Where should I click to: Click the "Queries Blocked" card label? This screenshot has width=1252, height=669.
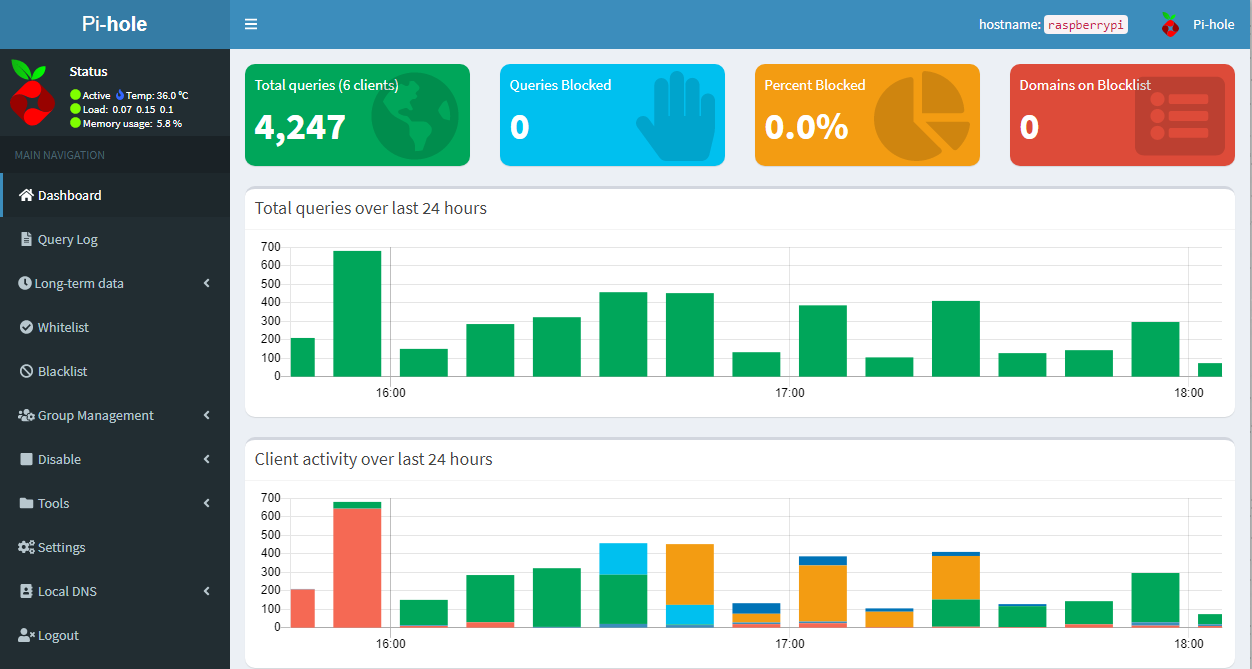tap(560, 85)
